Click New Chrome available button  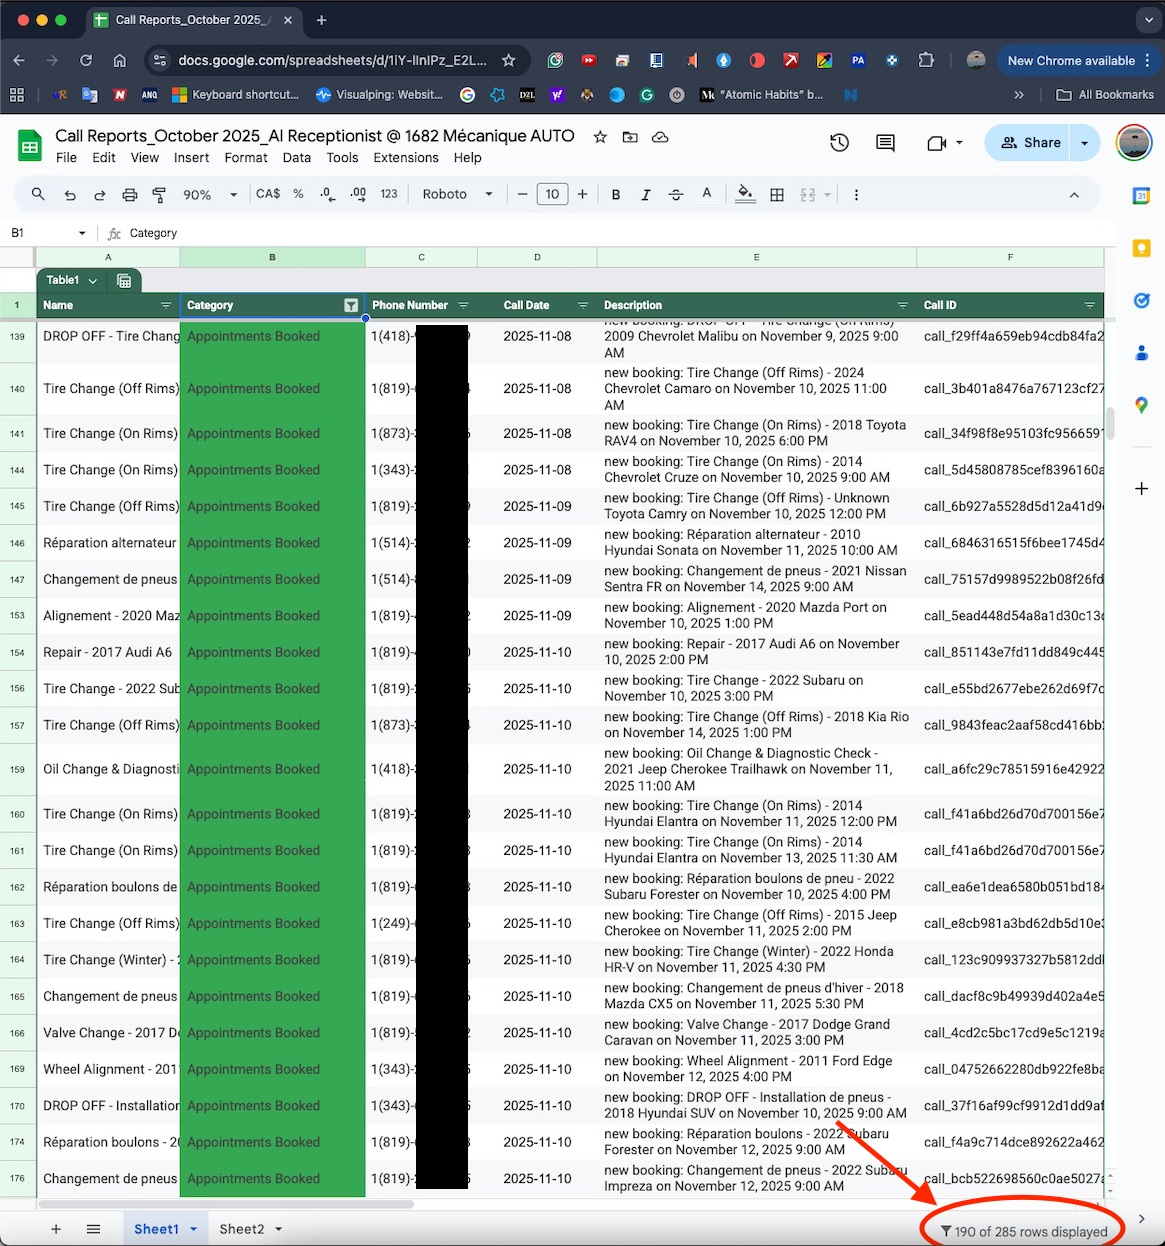(x=1071, y=60)
